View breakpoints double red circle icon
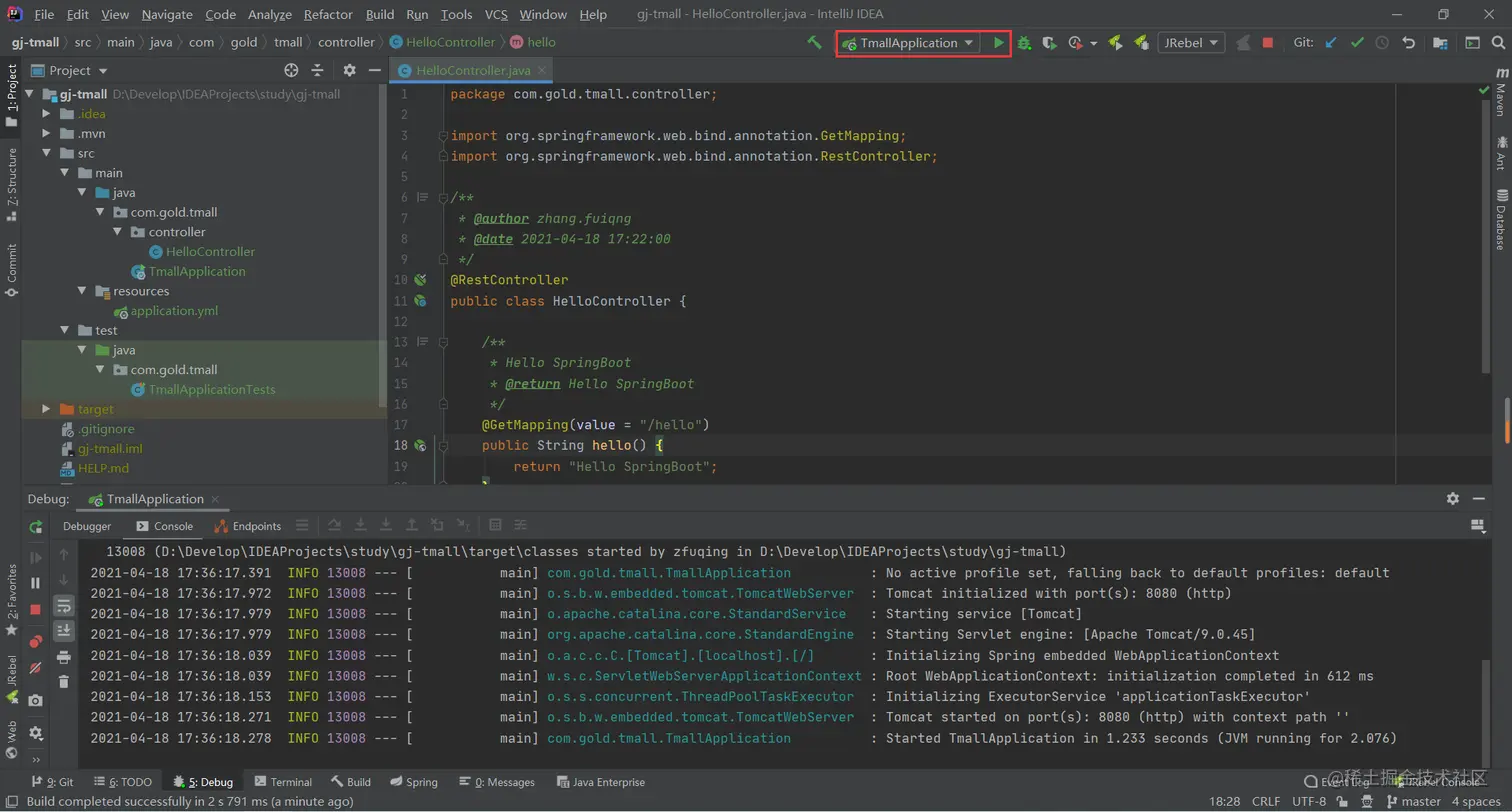Screen dimensions: 1512x812 point(36,641)
